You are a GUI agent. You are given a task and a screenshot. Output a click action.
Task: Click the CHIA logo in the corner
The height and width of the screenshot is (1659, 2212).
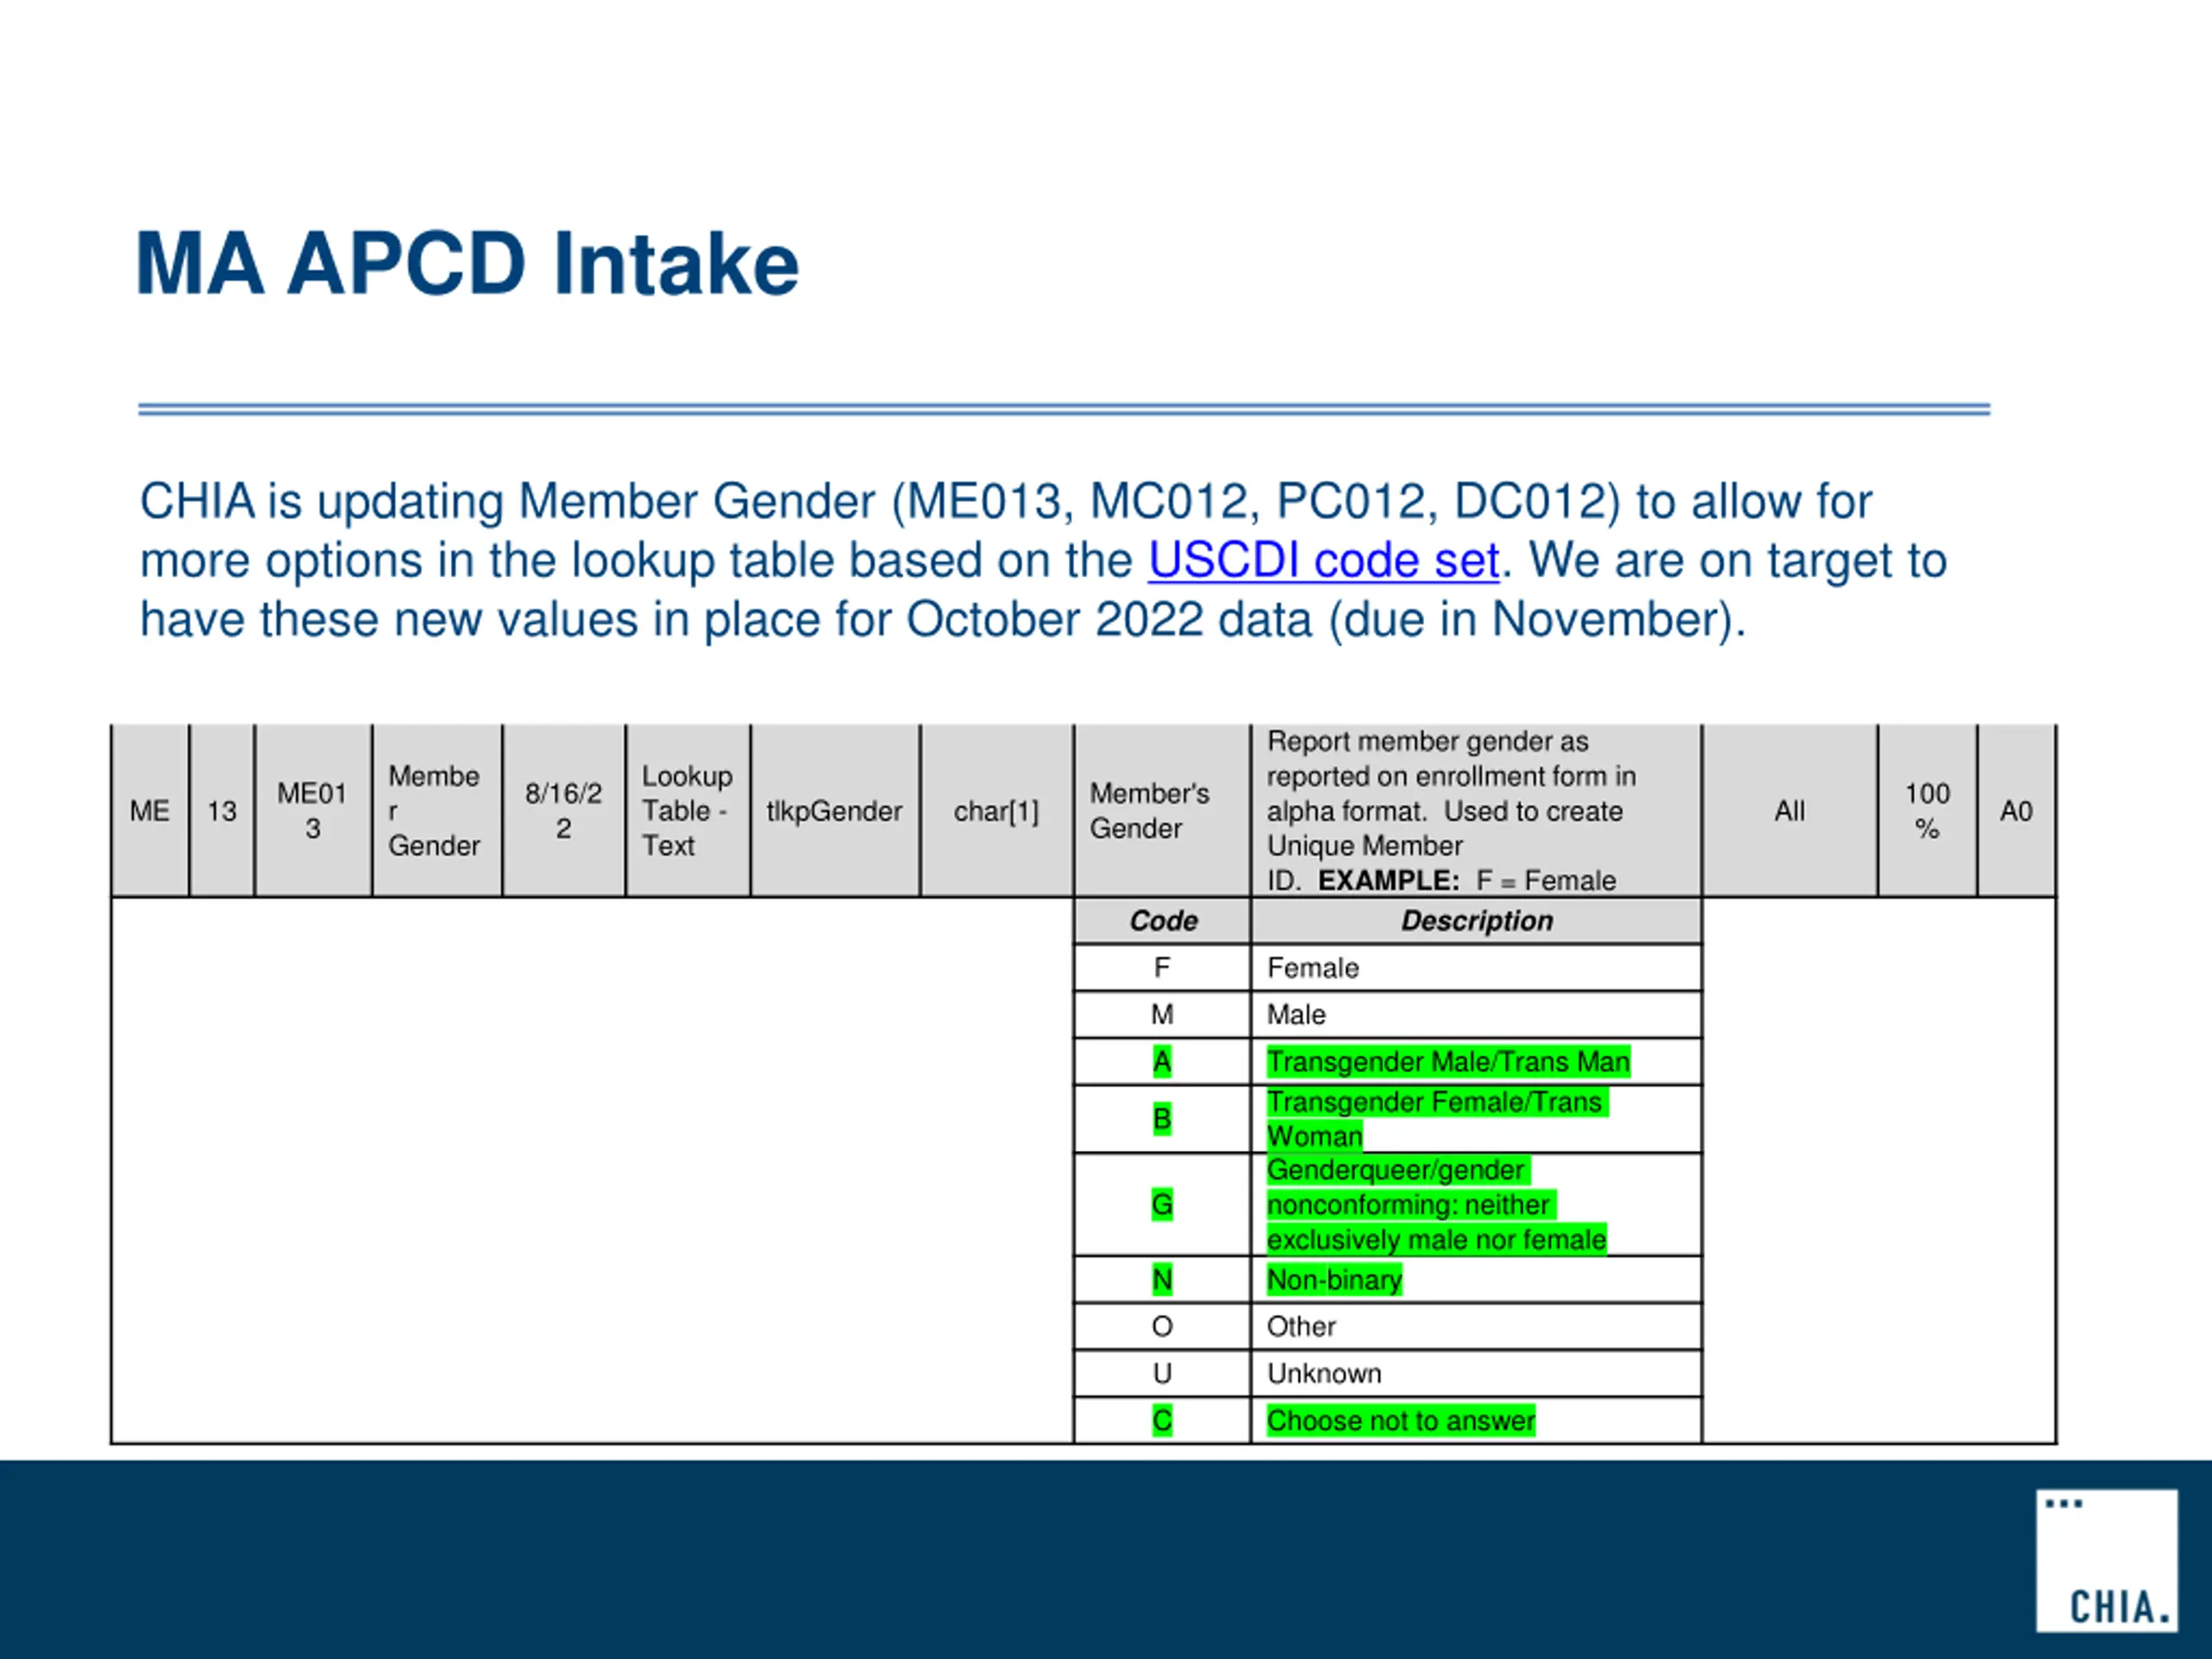(x=2106, y=1561)
